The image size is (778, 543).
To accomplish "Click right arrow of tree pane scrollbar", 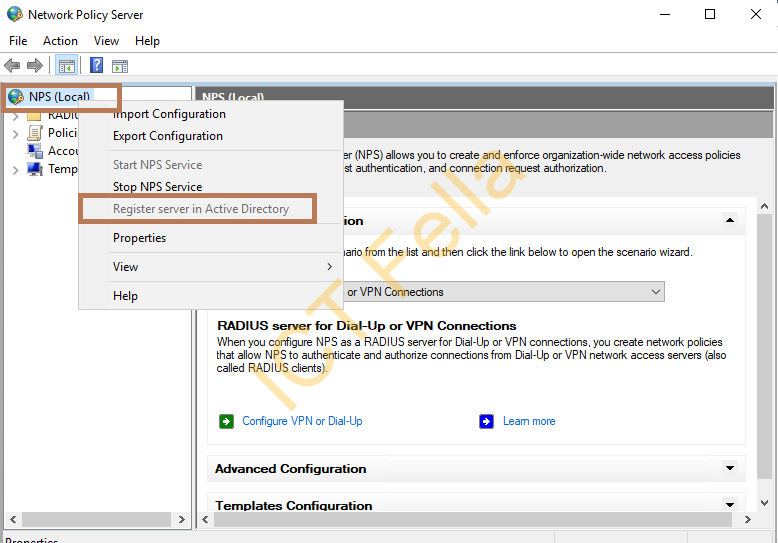I will coord(182,520).
